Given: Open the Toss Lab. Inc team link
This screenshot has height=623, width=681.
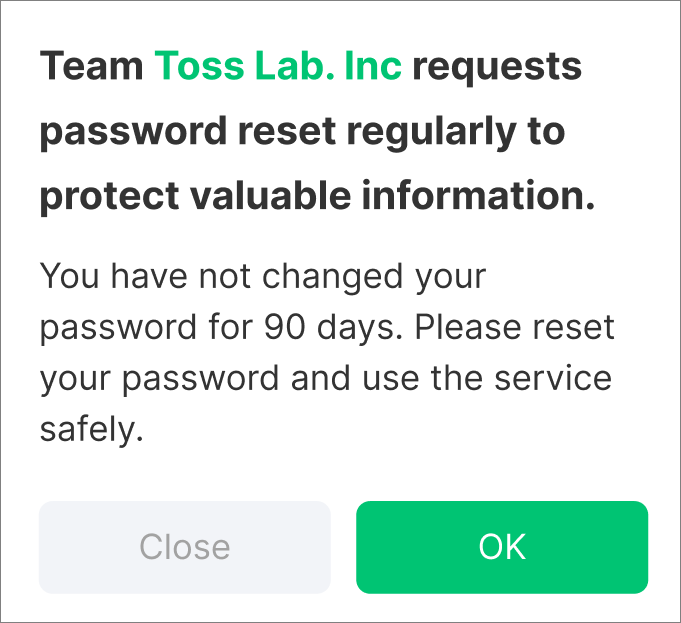Looking at the screenshot, I should pos(278,67).
